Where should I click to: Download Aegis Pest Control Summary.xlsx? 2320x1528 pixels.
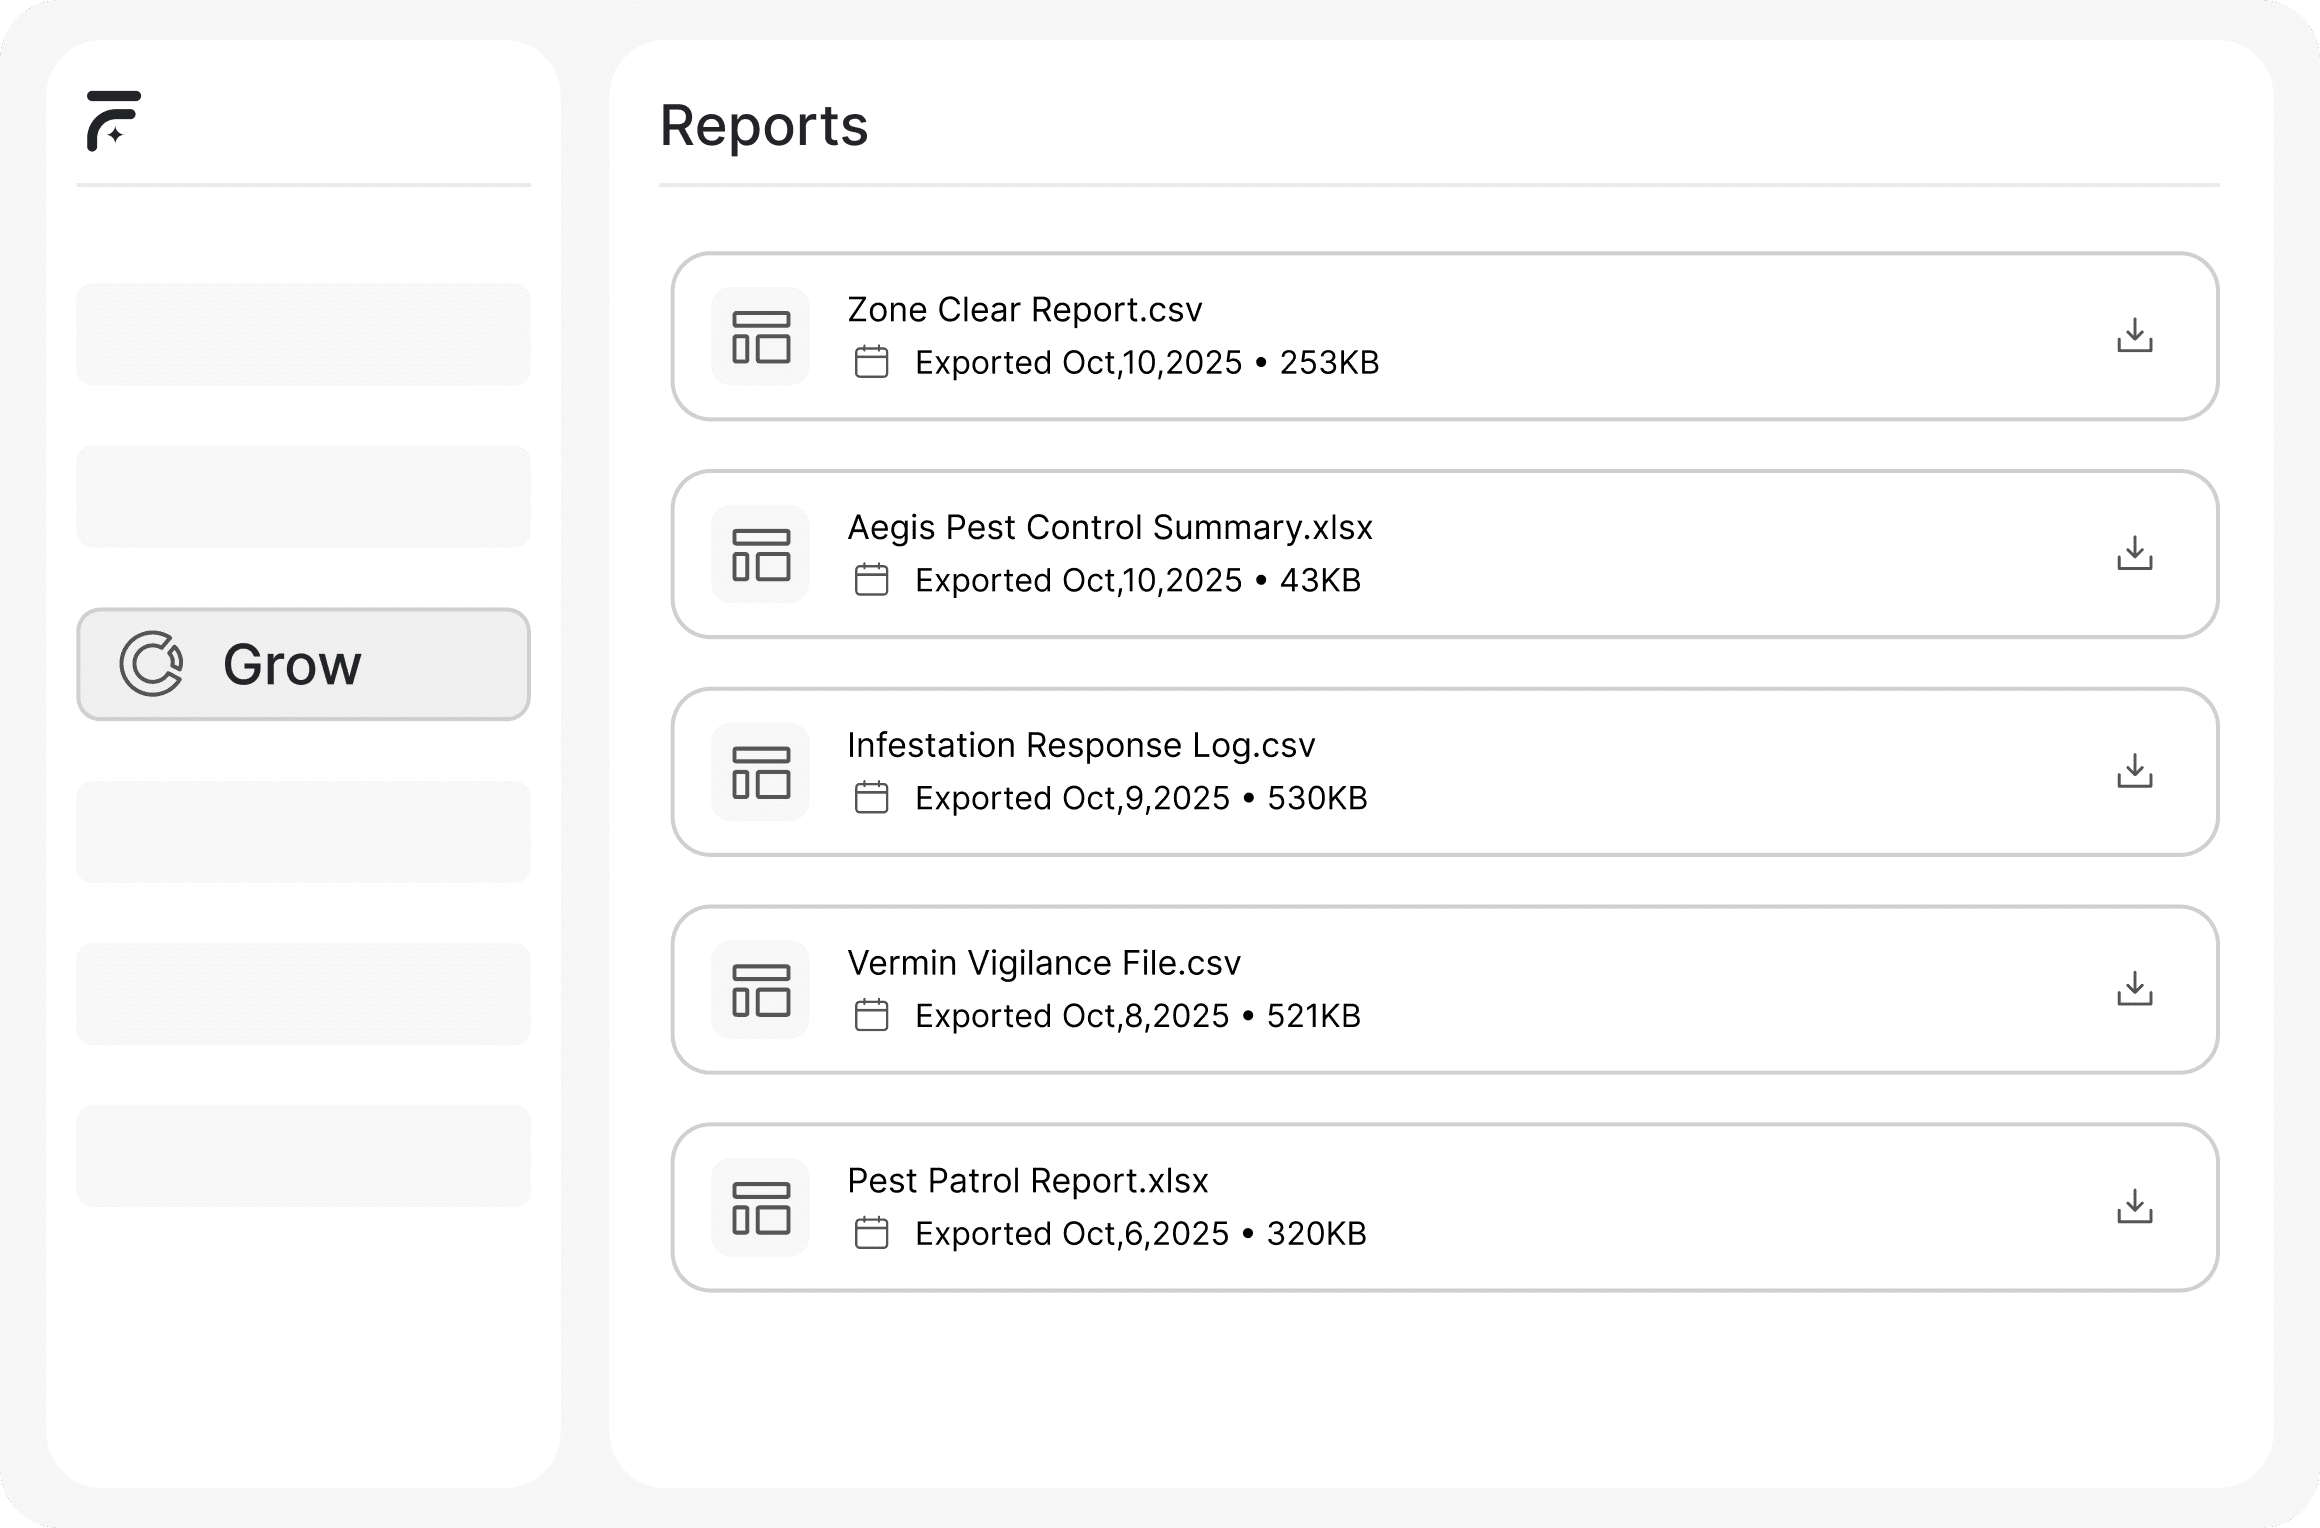[2134, 553]
